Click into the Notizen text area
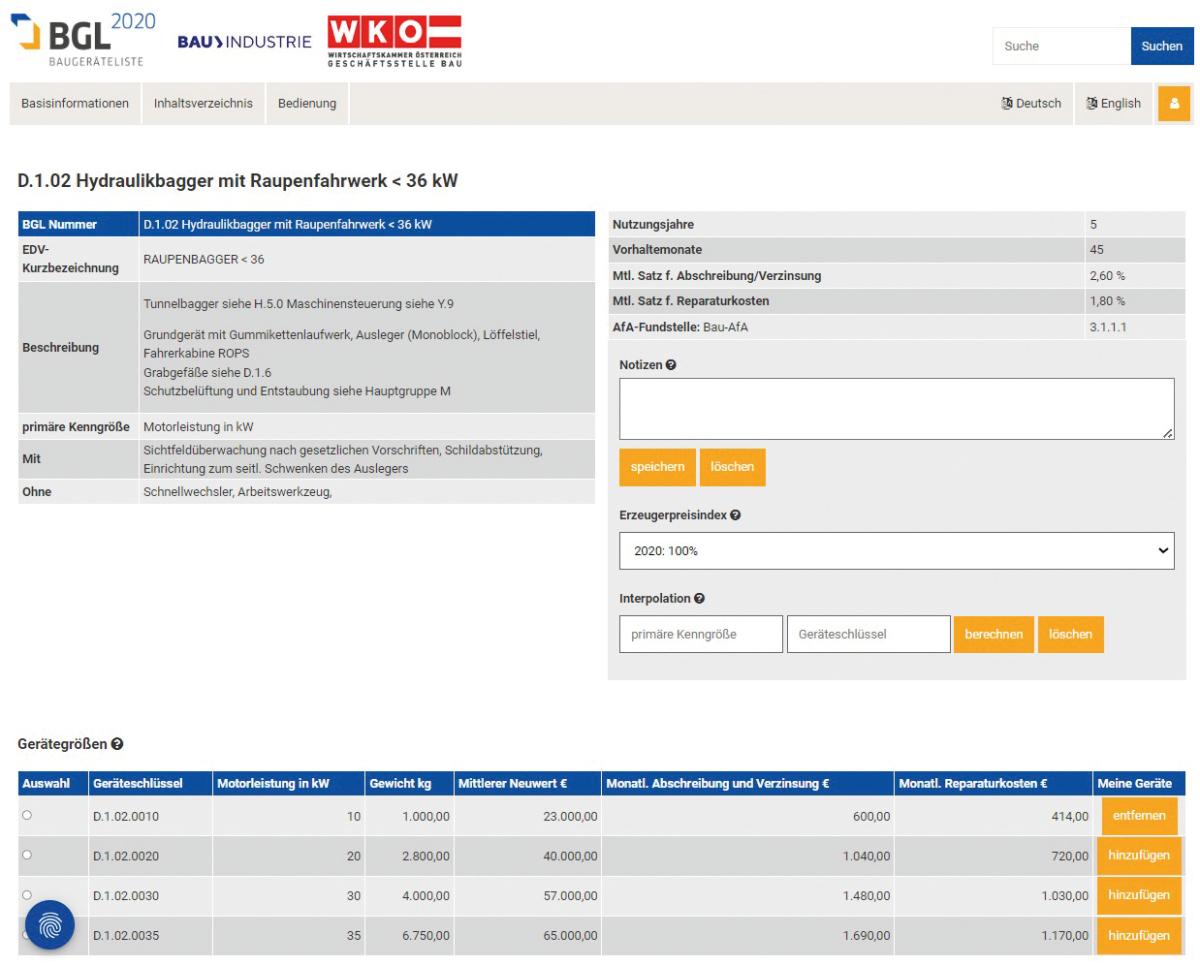The image size is (1200, 966). (x=896, y=408)
